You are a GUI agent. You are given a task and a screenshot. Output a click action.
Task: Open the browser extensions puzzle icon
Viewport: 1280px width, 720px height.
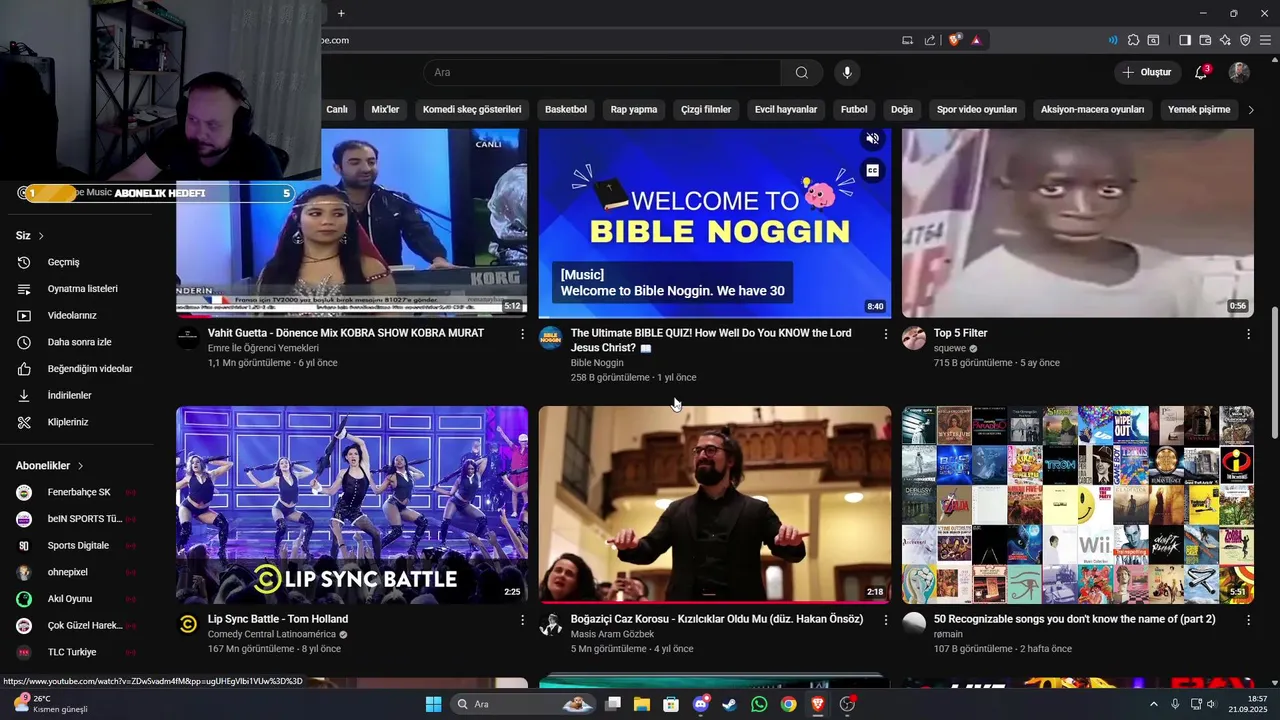(1133, 40)
